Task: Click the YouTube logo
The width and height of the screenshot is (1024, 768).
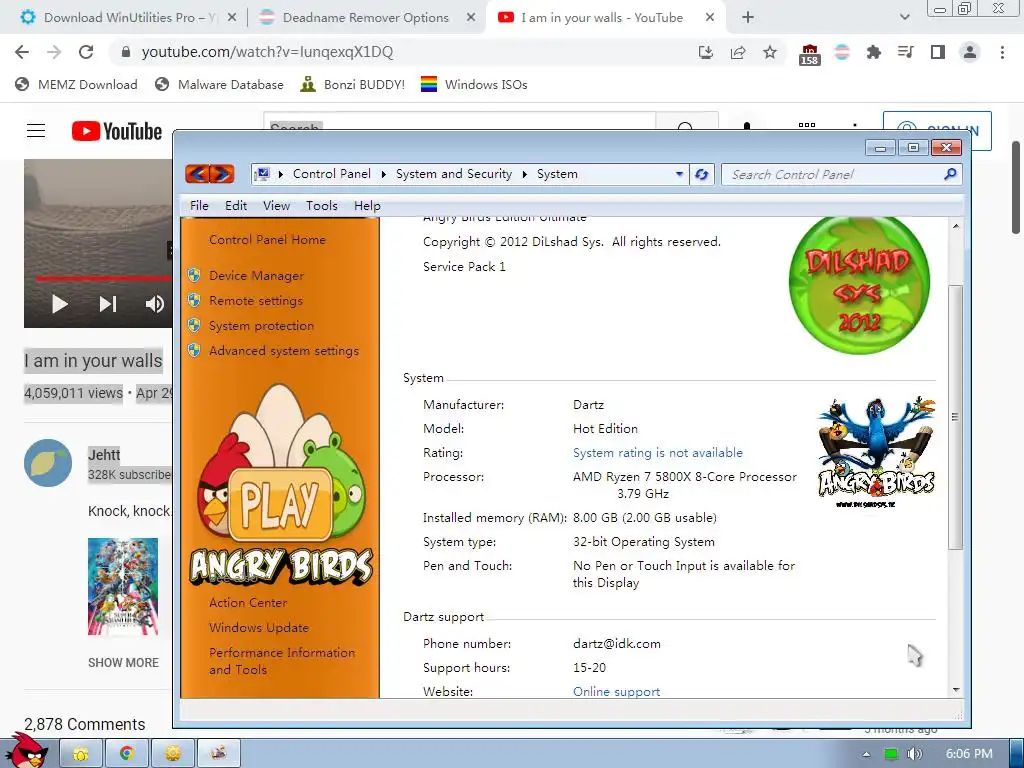Action: click(x=117, y=131)
